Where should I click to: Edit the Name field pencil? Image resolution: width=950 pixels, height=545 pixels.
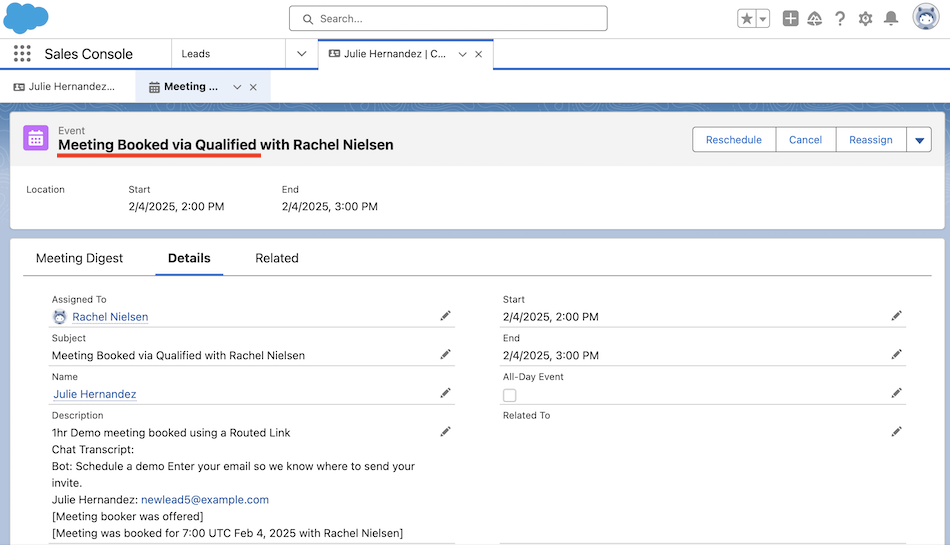click(445, 393)
